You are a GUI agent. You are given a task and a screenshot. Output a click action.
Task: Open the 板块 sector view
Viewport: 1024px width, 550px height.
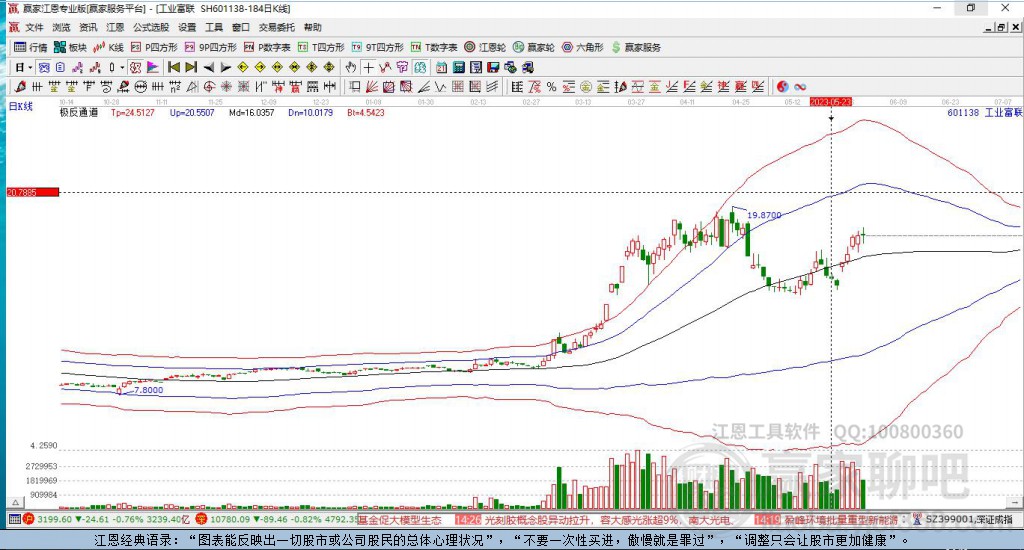point(70,47)
